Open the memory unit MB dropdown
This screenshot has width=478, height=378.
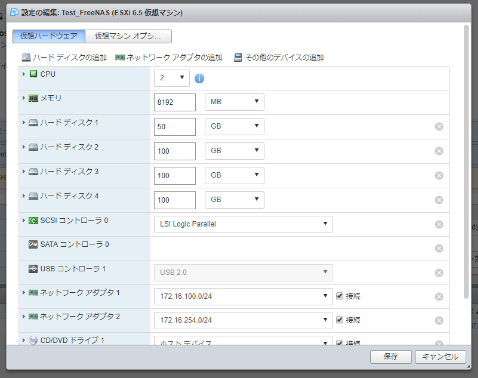[235, 102]
